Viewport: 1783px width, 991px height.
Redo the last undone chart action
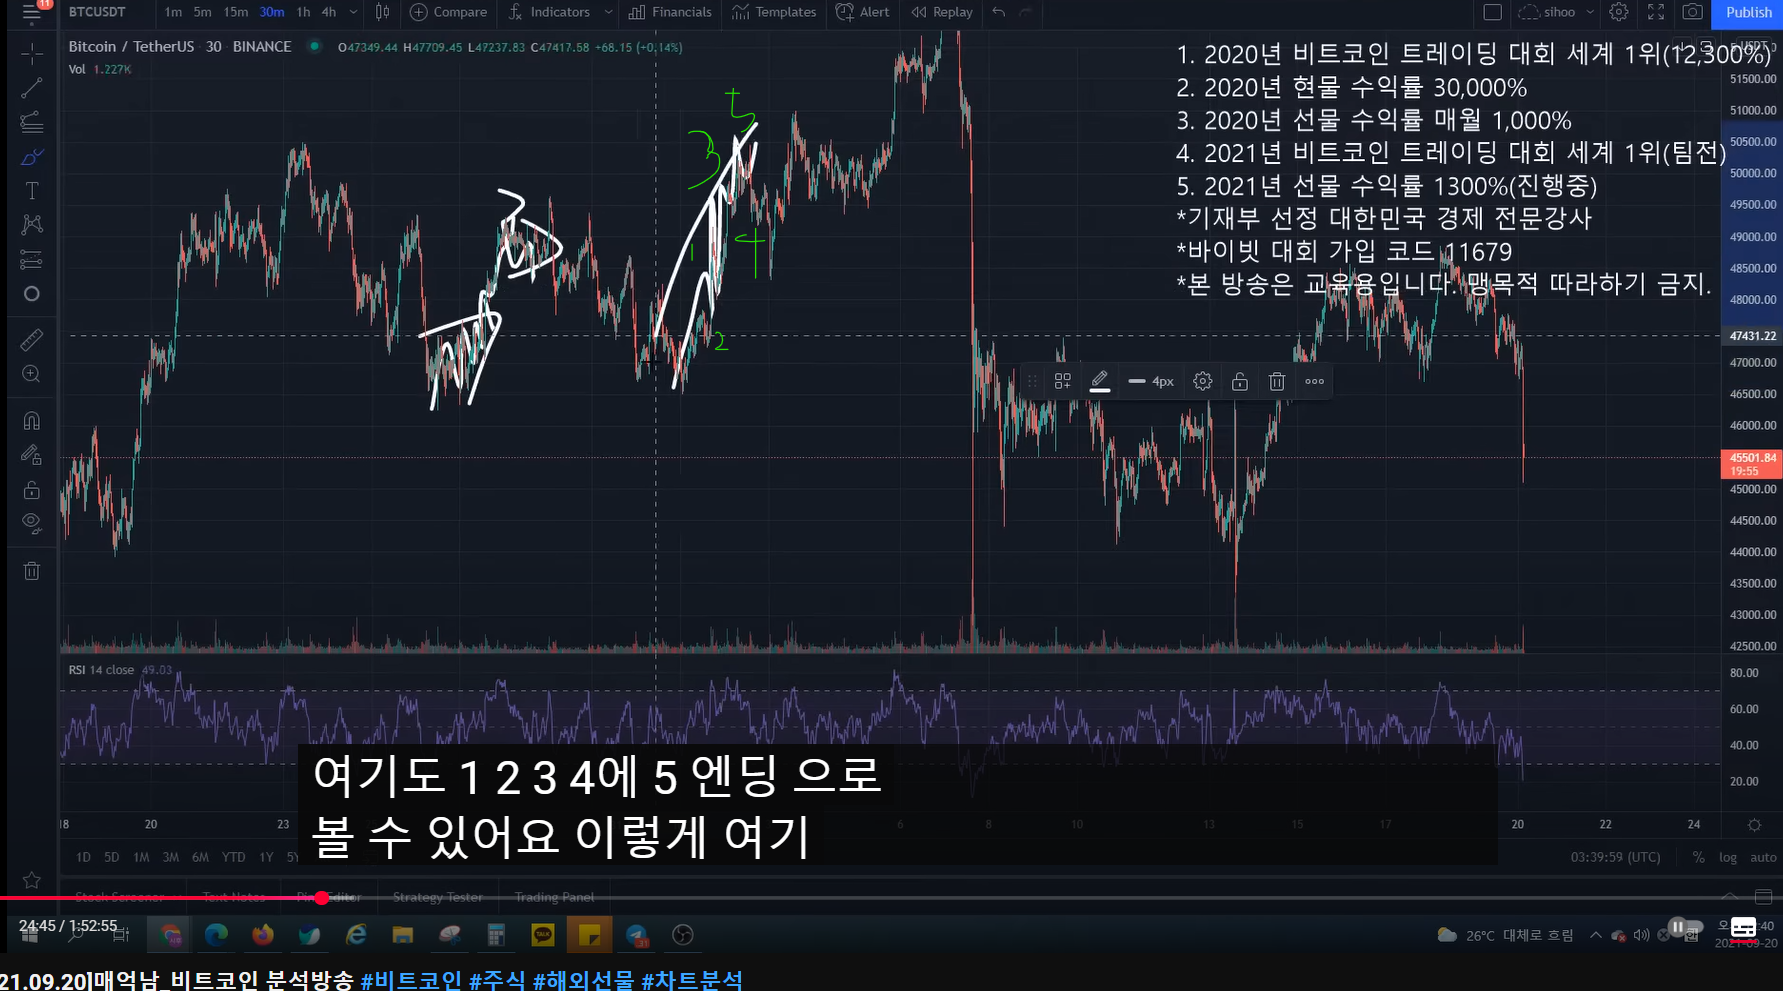click(x=1025, y=12)
